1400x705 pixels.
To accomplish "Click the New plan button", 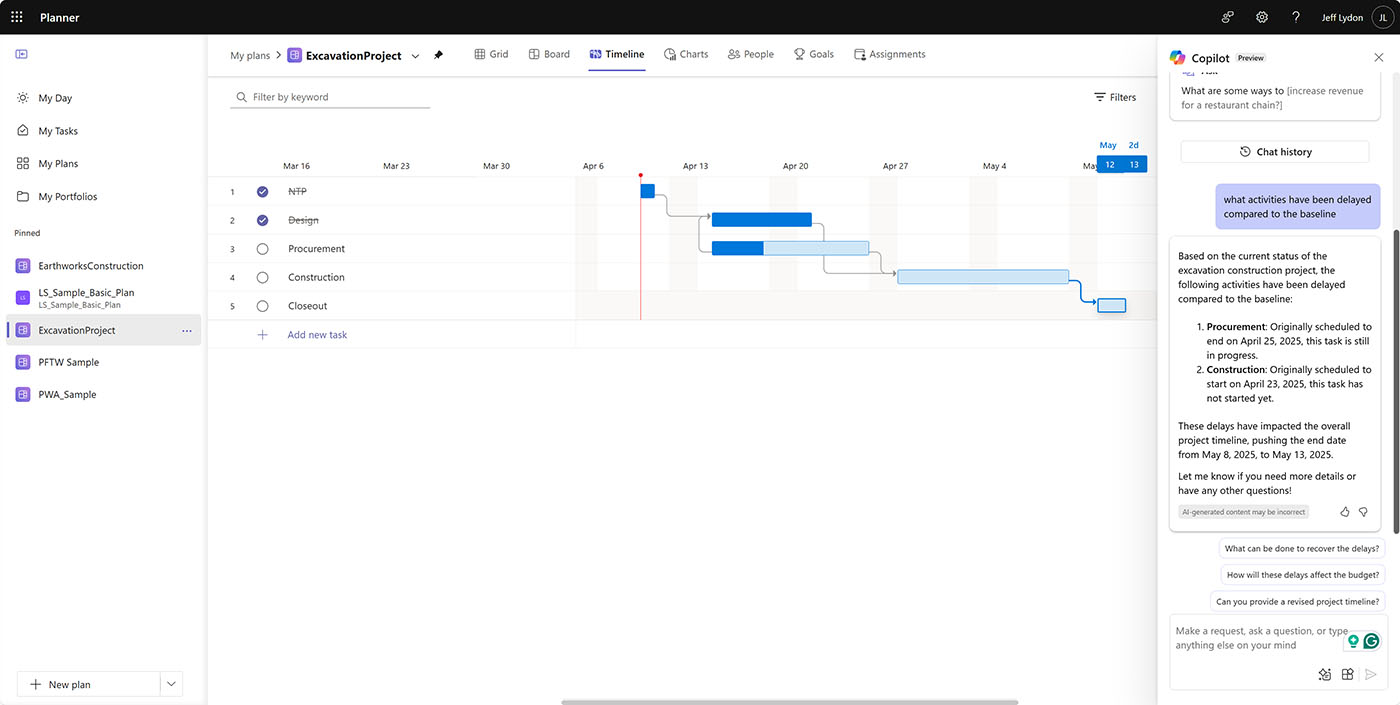I will (x=88, y=684).
